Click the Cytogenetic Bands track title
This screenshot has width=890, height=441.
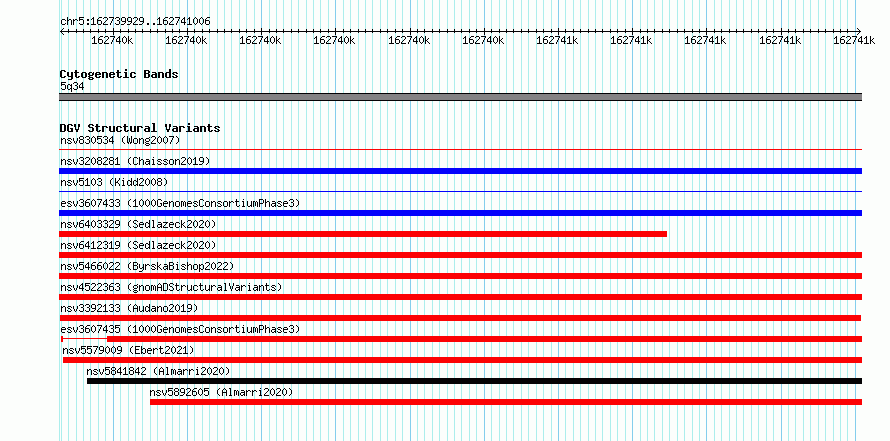(119, 74)
